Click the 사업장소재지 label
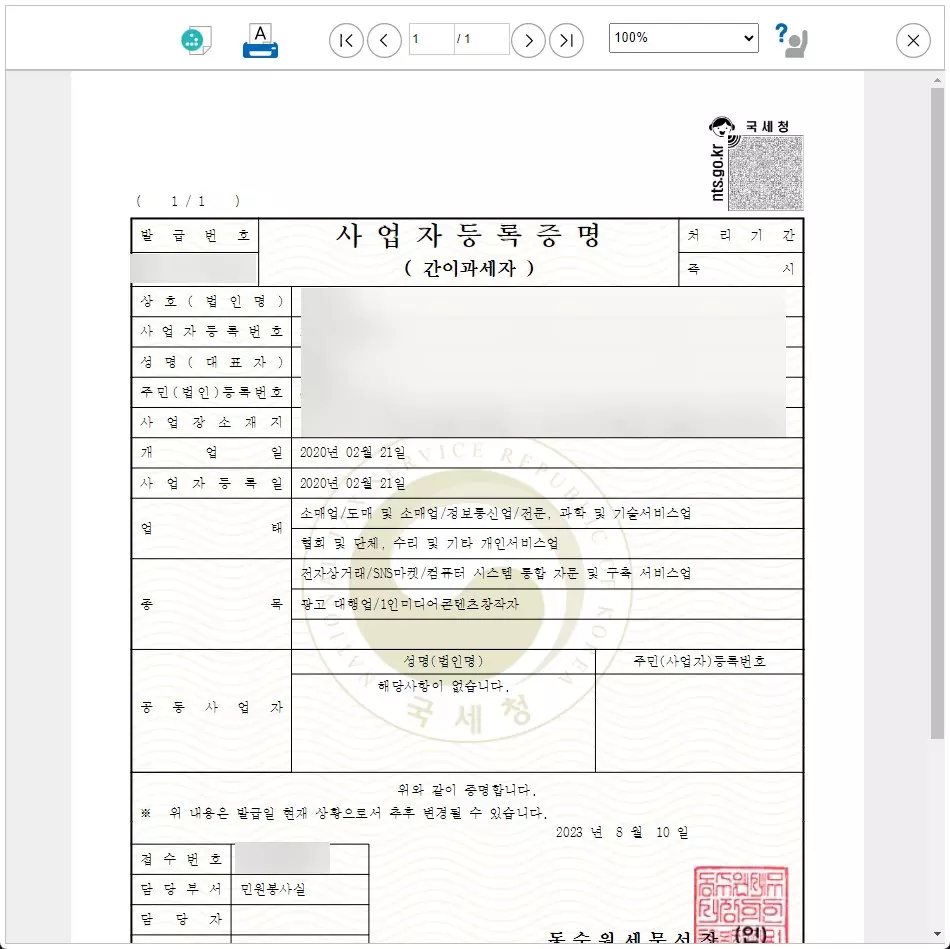The image size is (950, 949). (211, 422)
